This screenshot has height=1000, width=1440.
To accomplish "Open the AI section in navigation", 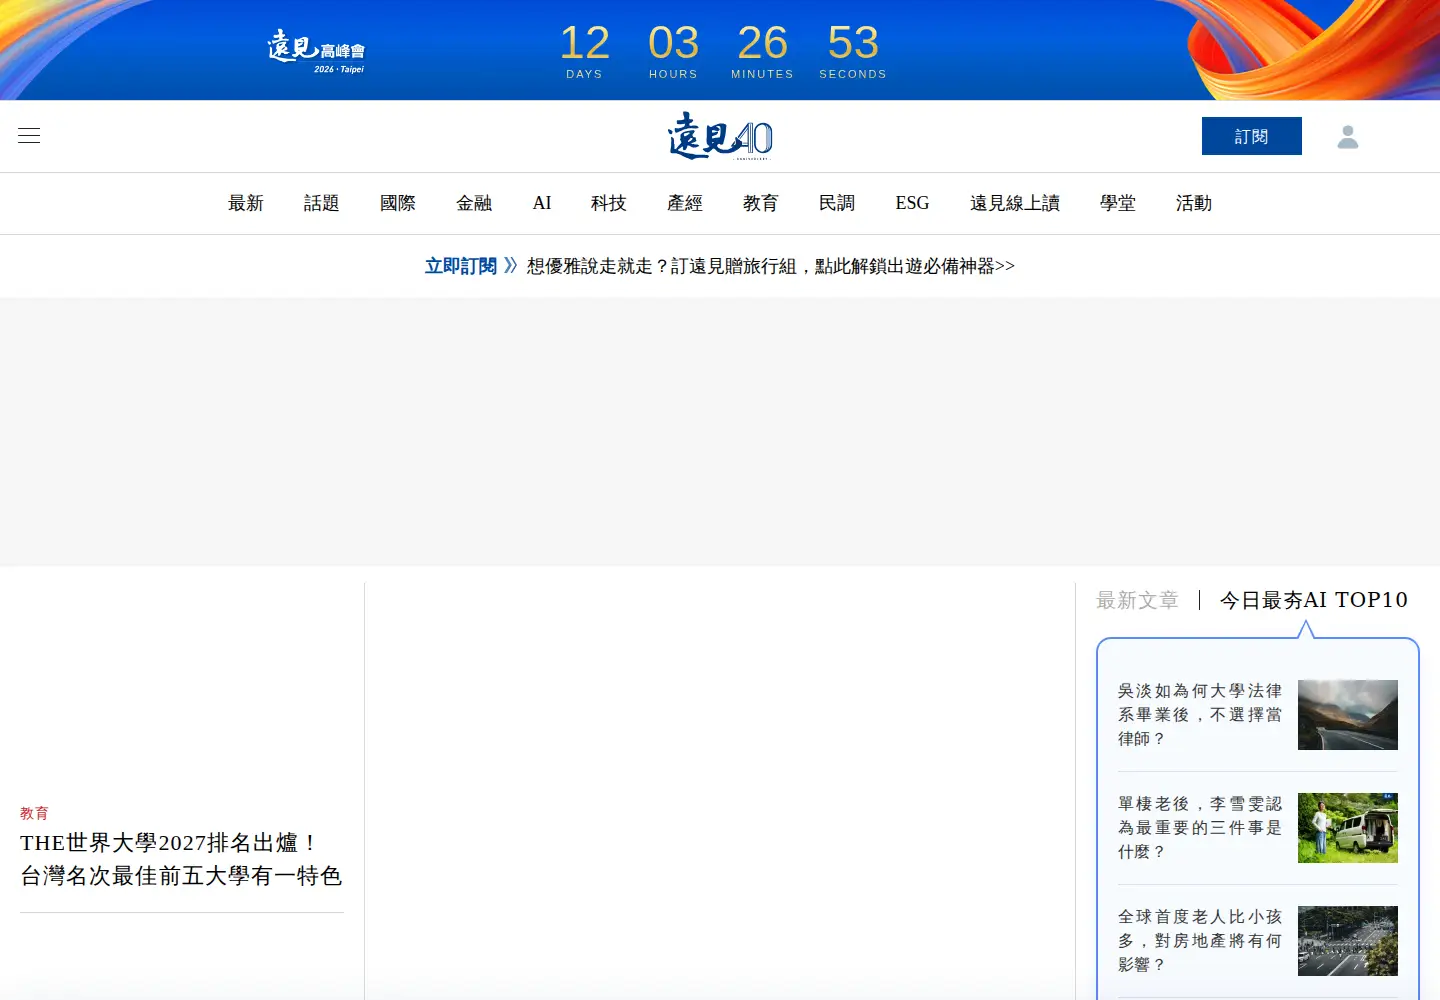I will [x=542, y=203].
